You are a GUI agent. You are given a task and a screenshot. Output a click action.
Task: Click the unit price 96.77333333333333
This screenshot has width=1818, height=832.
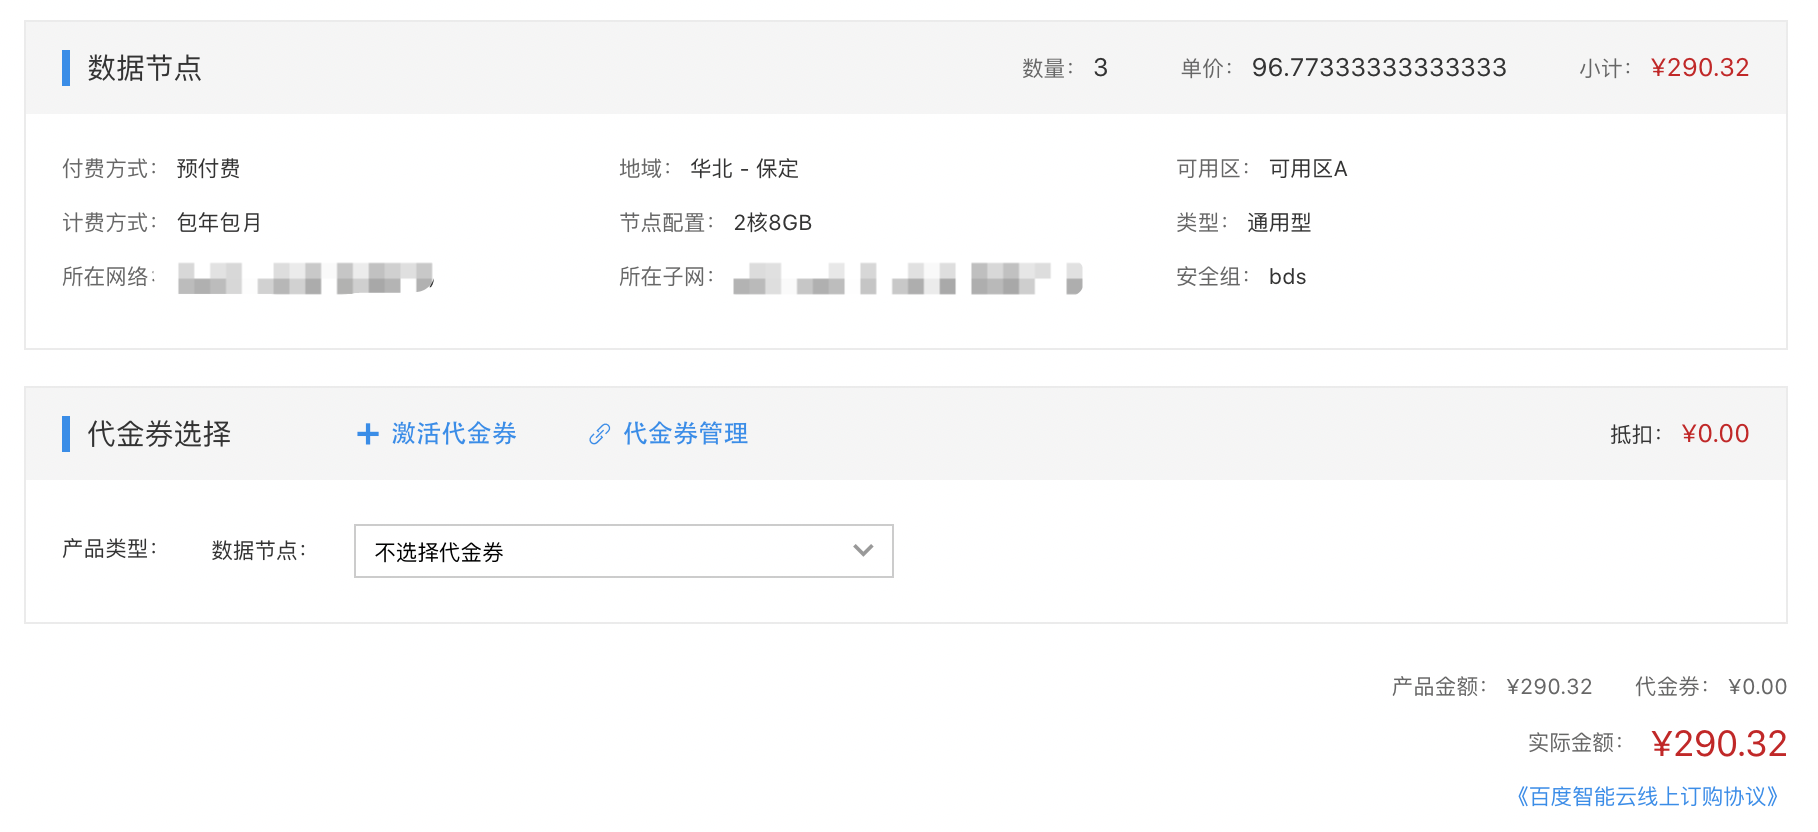[1379, 68]
